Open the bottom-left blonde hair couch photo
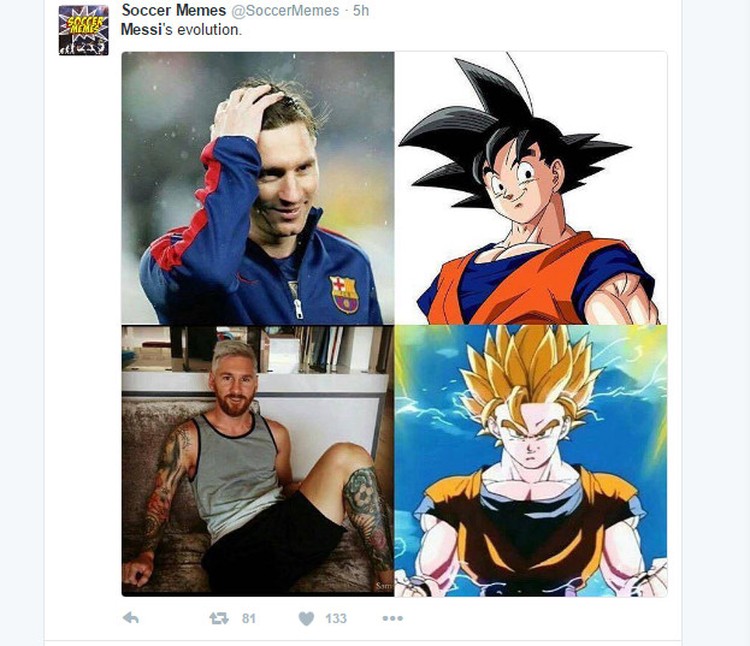 (x=258, y=461)
